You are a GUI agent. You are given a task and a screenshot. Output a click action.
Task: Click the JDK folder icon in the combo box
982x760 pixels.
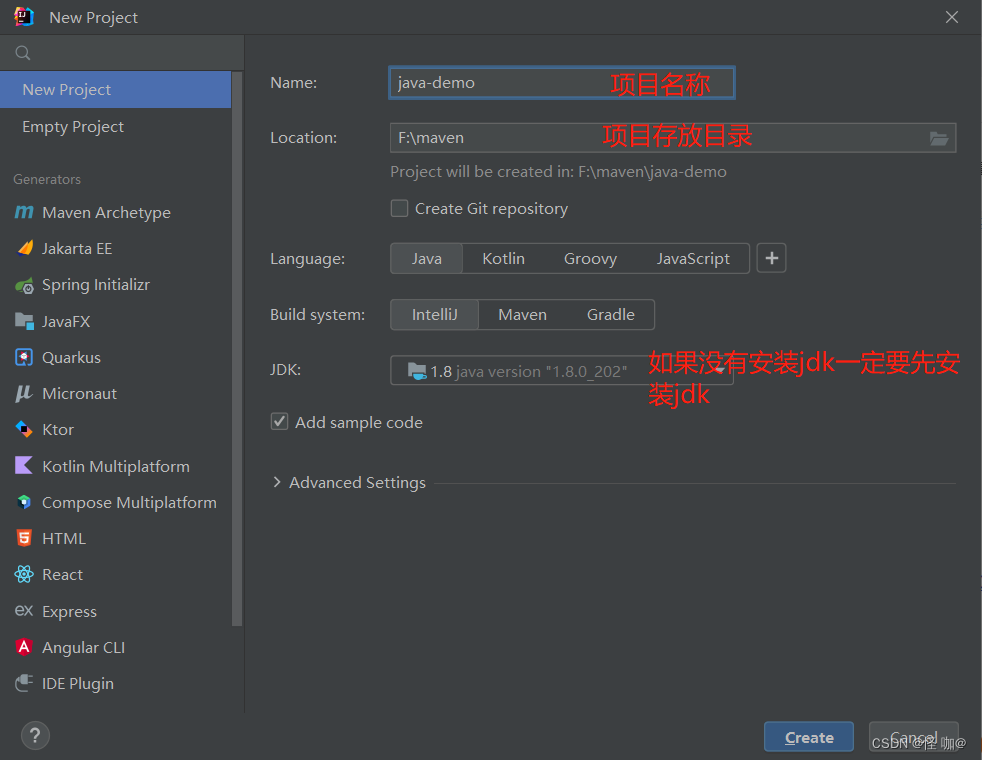pyautogui.click(x=417, y=371)
